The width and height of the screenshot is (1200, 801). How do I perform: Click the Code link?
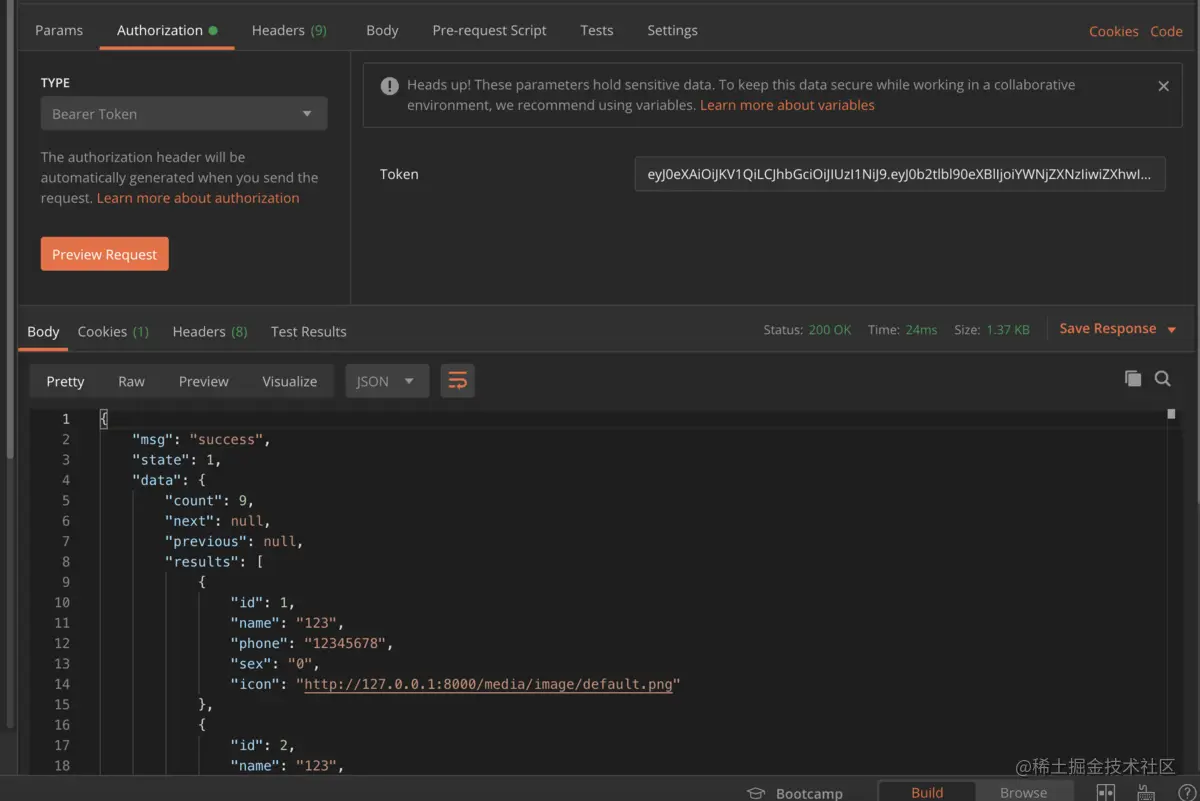pos(1166,31)
